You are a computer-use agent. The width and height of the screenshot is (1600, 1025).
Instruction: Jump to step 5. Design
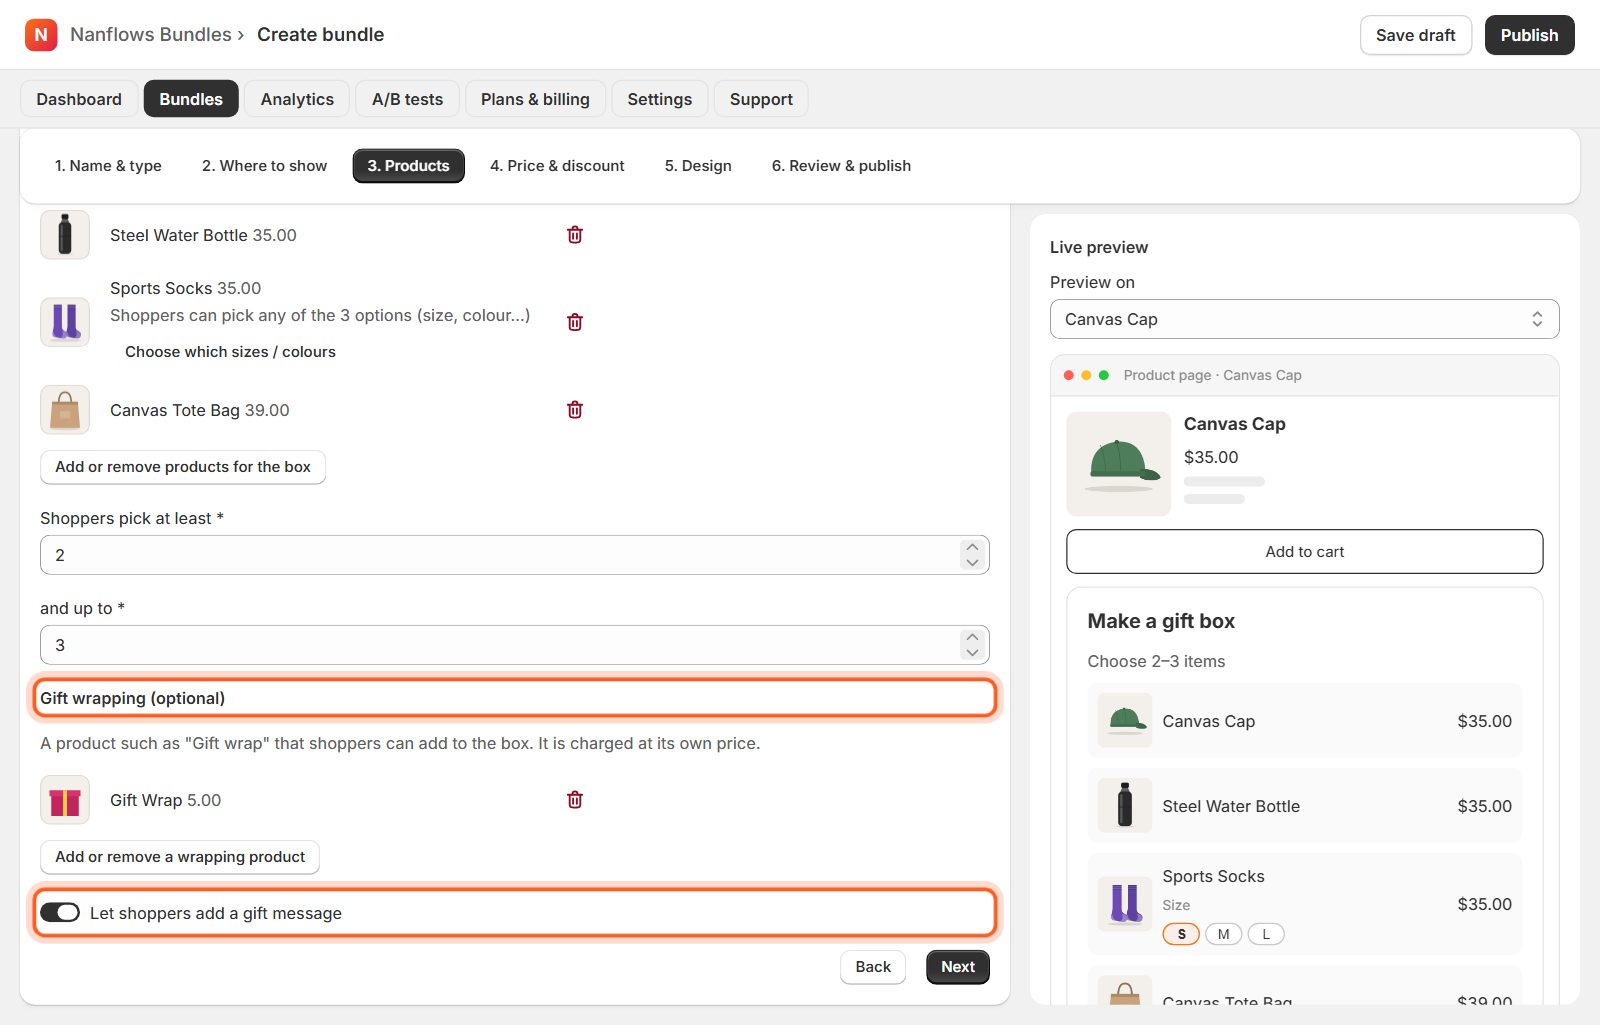[698, 166]
